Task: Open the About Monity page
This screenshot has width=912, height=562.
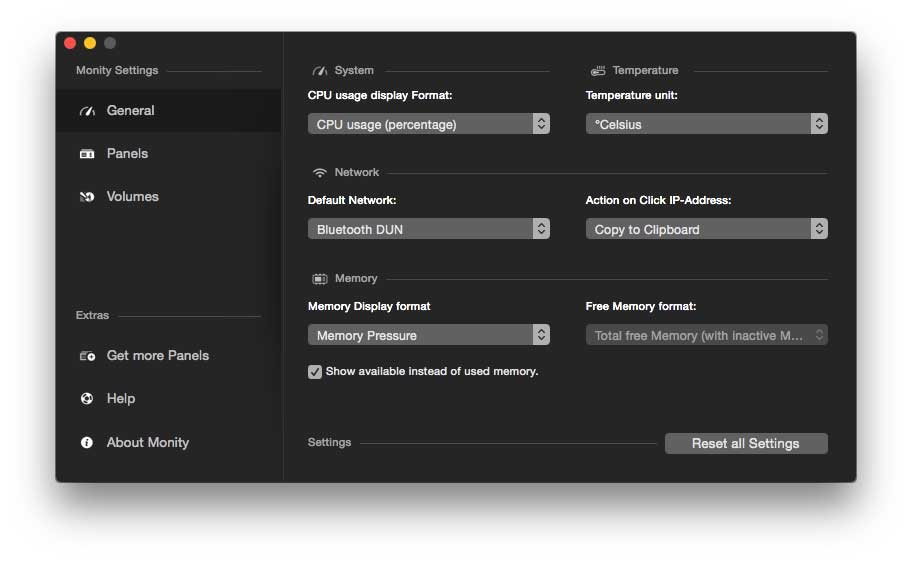Action: pos(147,442)
